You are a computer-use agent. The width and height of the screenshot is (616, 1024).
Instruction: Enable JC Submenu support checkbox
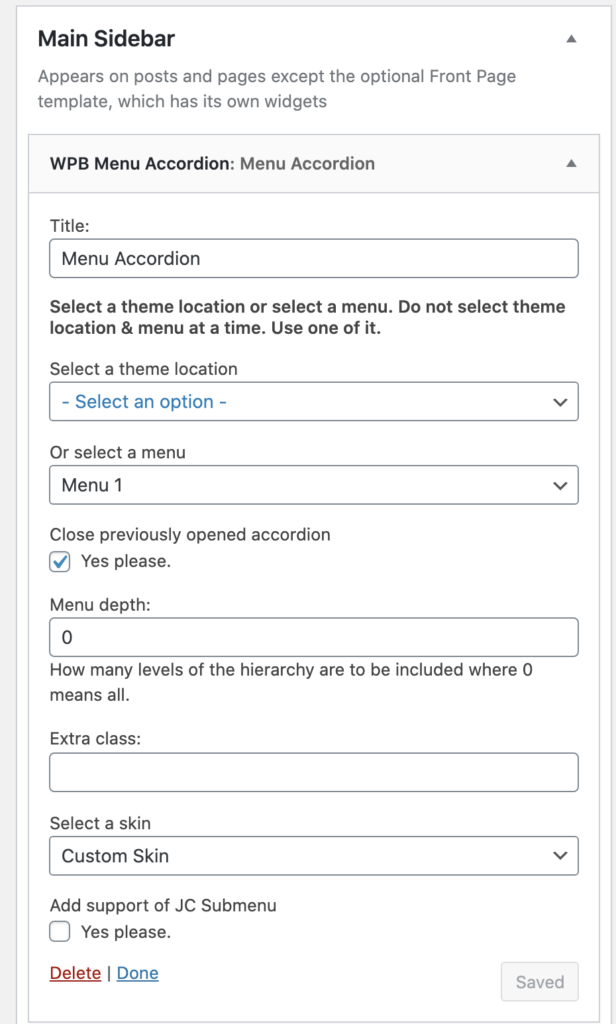coord(60,932)
